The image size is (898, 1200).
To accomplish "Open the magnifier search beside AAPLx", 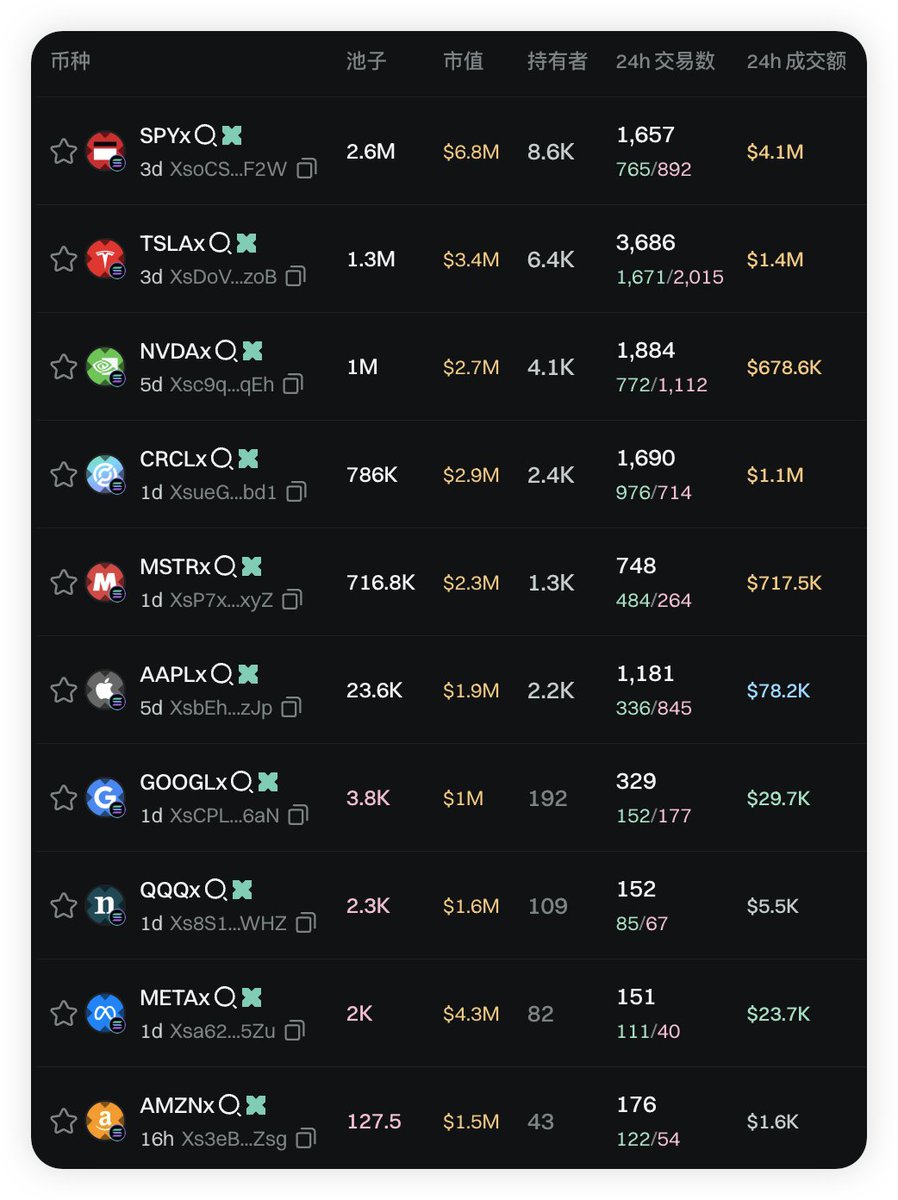I will [x=222, y=675].
